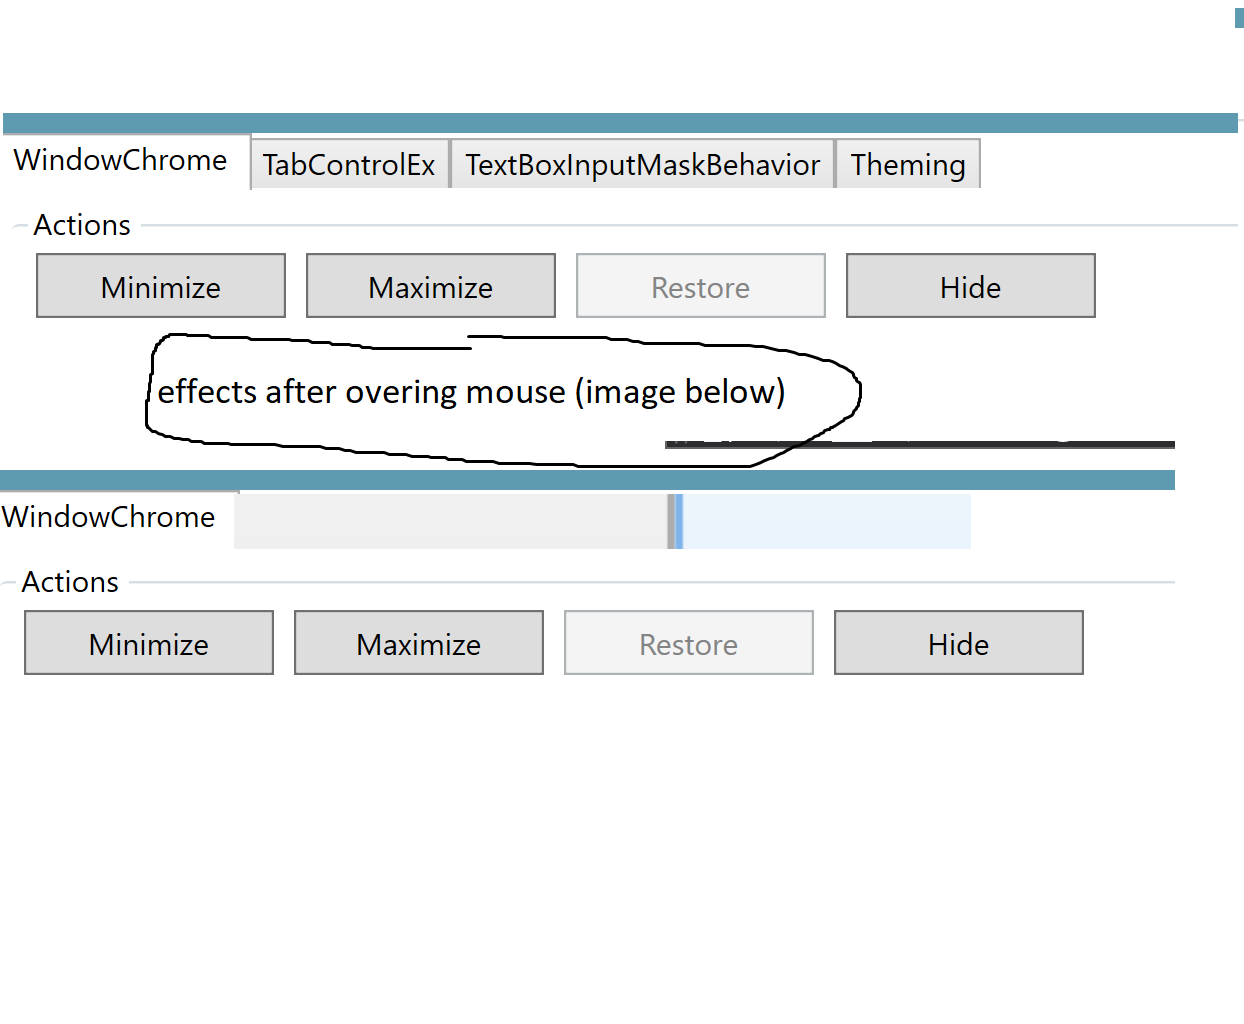This screenshot has width=1244, height=1024.
Task: Click the Minimize button in the top Actions group
Action: coord(160,286)
